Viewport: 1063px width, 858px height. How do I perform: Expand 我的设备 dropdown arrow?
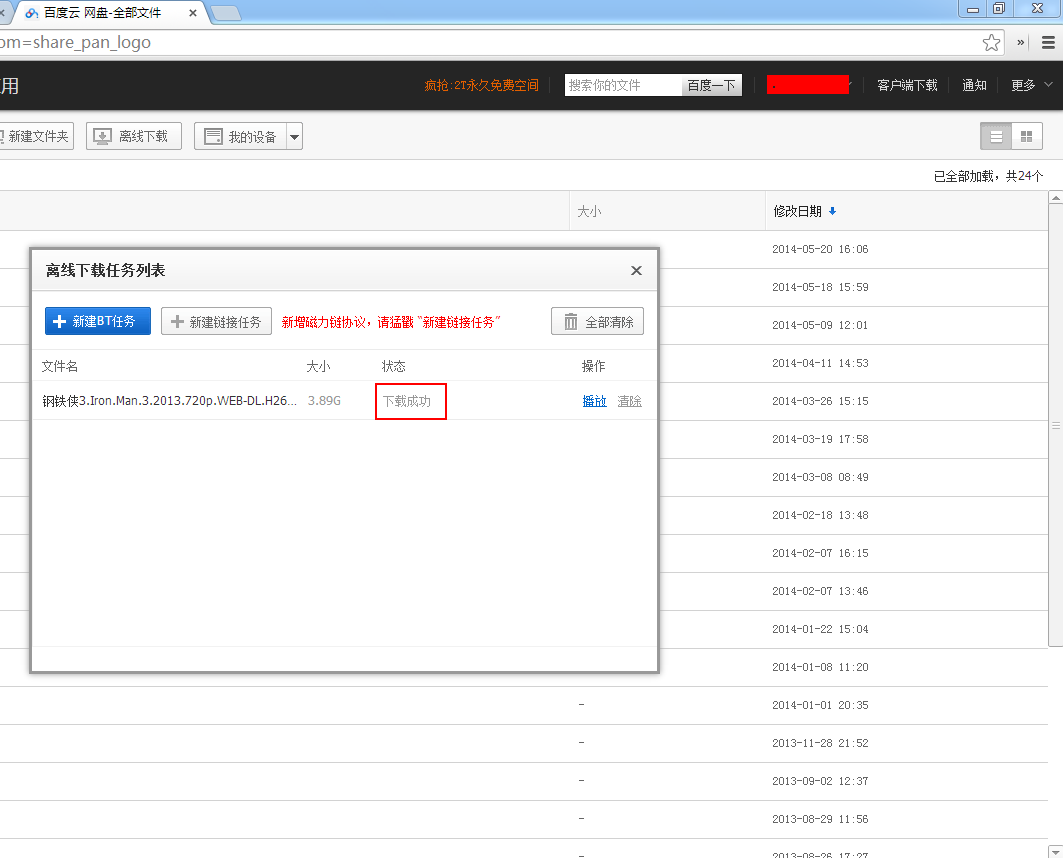pyautogui.click(x=294, y=137)
